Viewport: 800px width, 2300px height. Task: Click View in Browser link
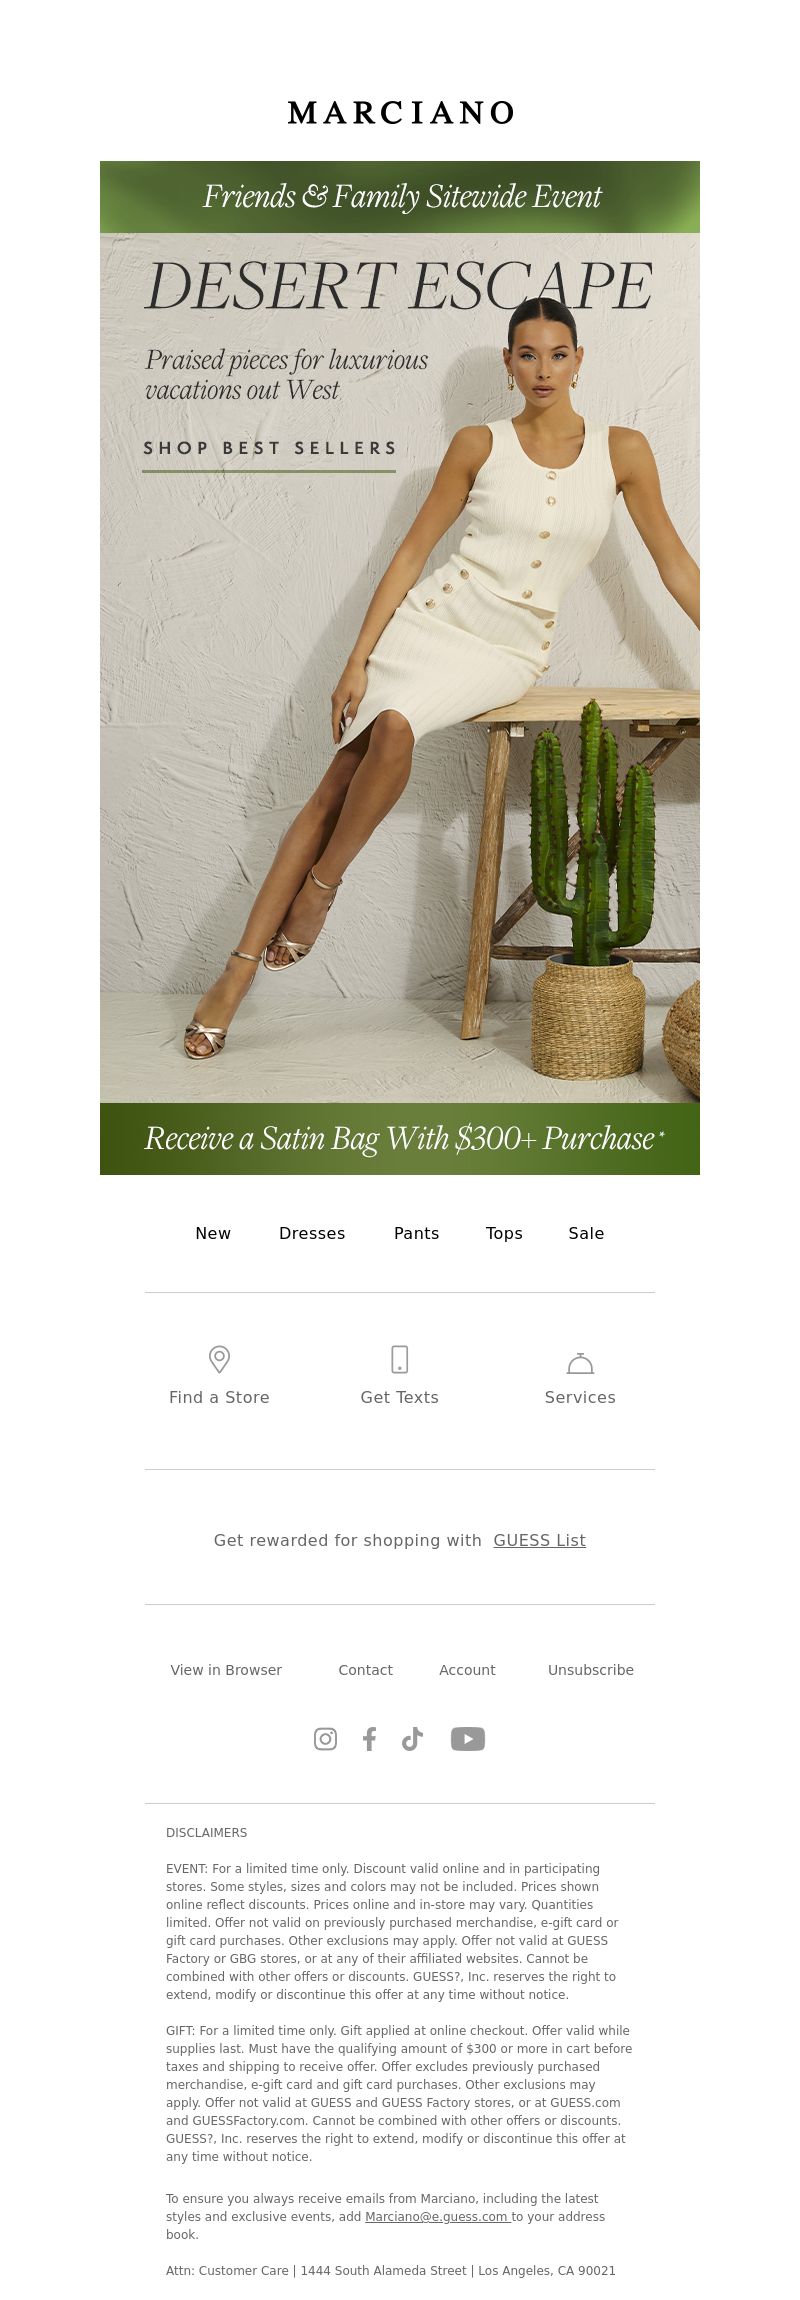click(226, 1670)
